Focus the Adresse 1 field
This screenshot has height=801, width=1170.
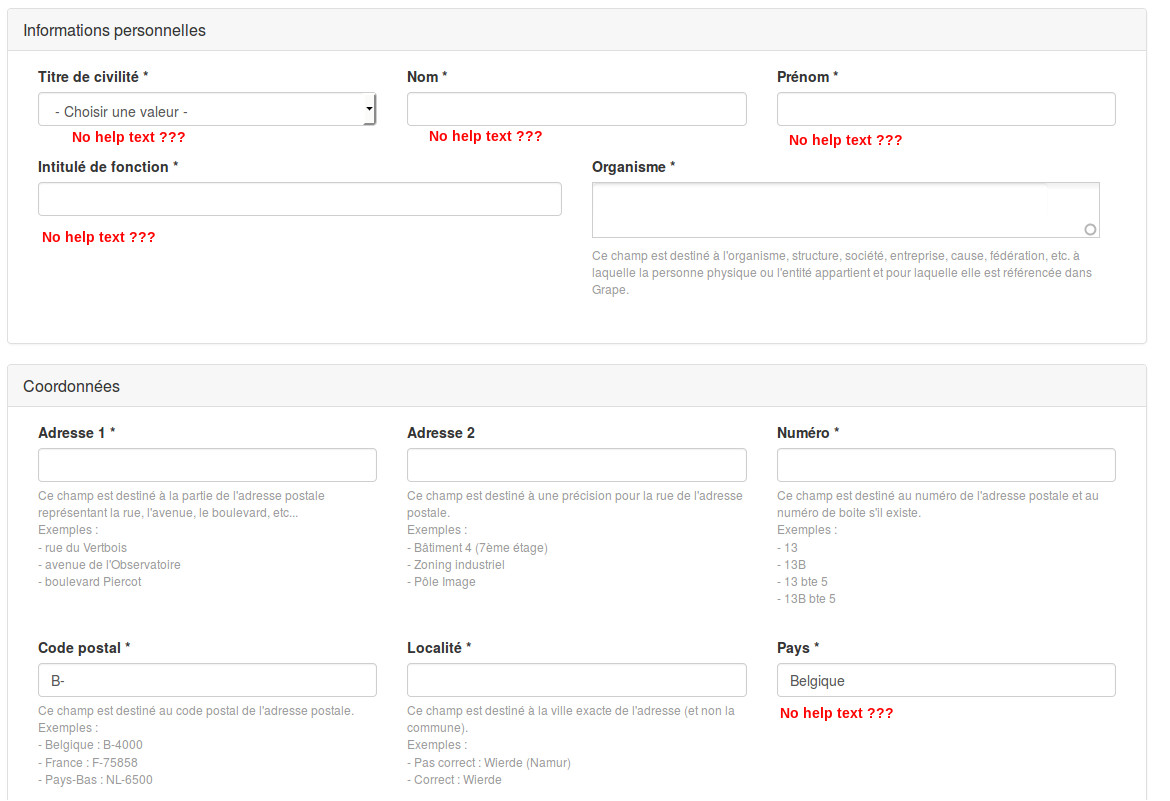click(207, 465)
